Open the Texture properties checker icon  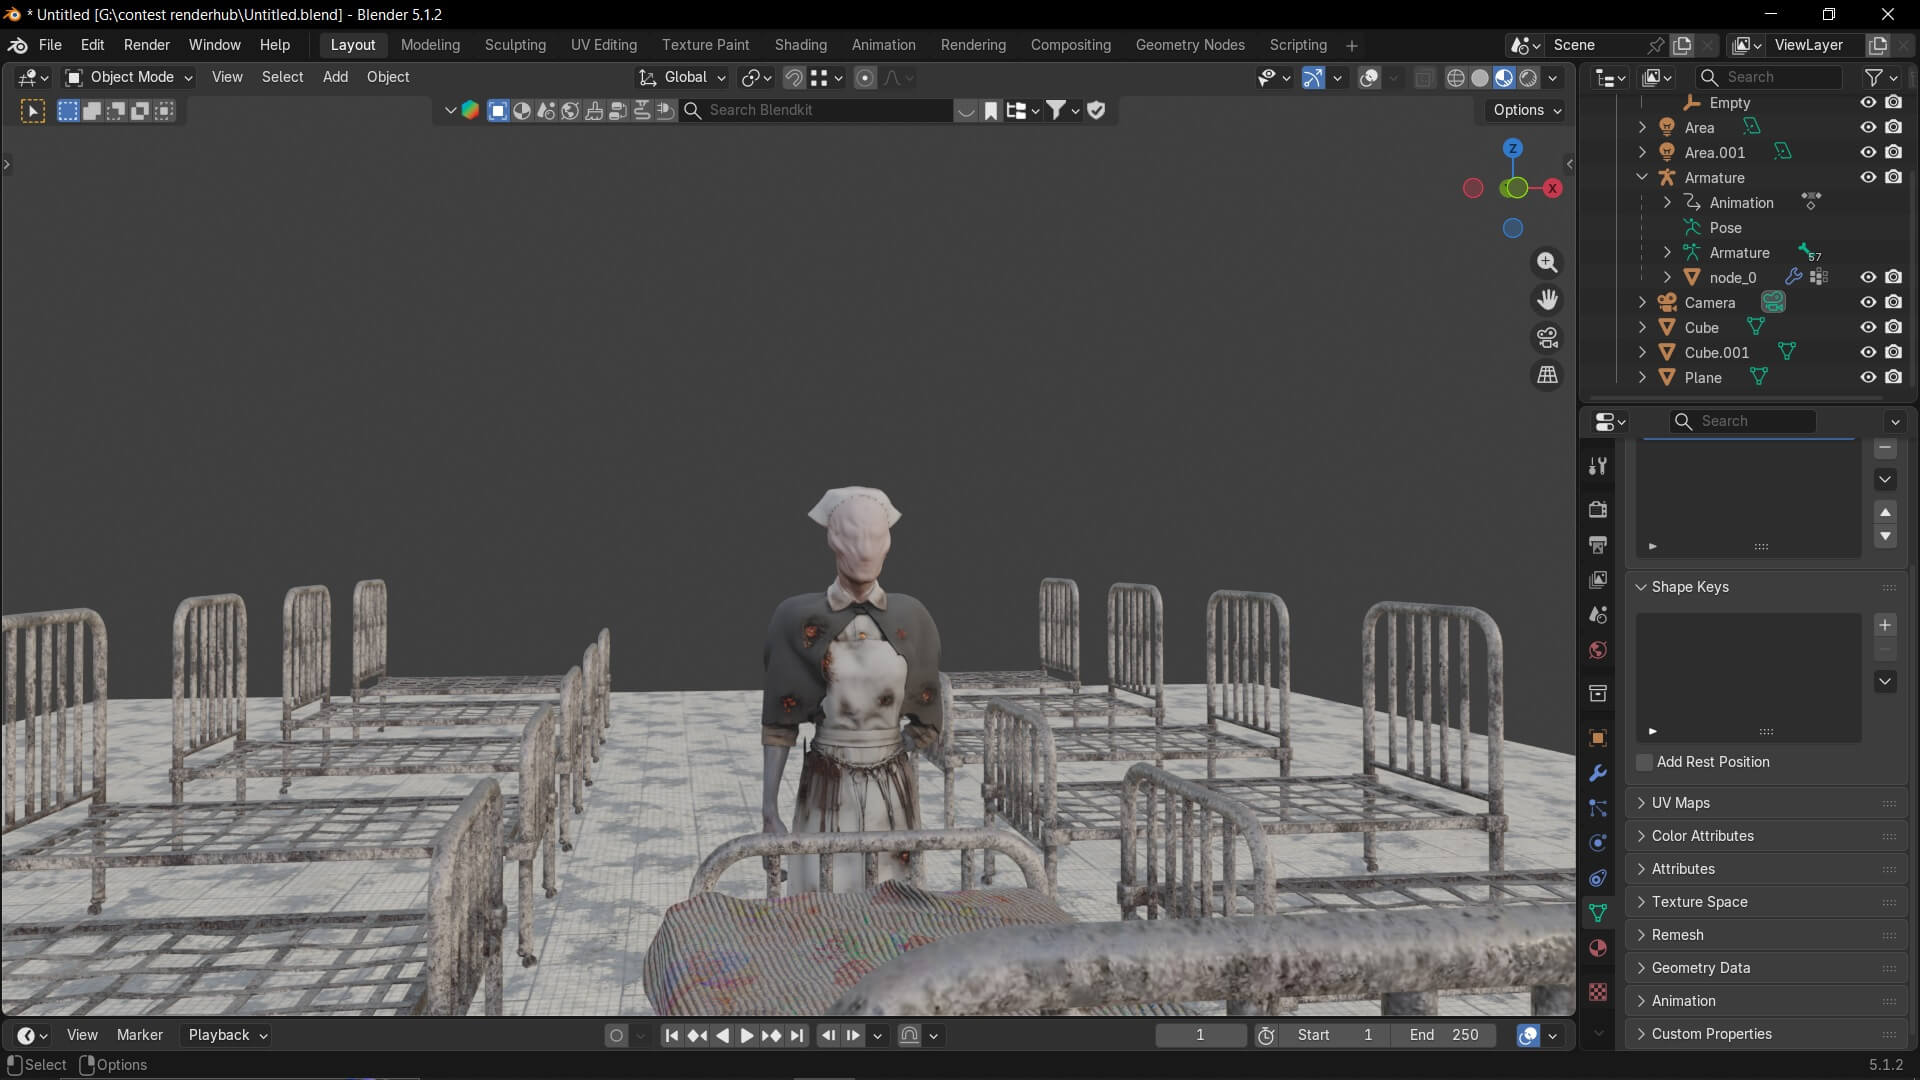1598,992
